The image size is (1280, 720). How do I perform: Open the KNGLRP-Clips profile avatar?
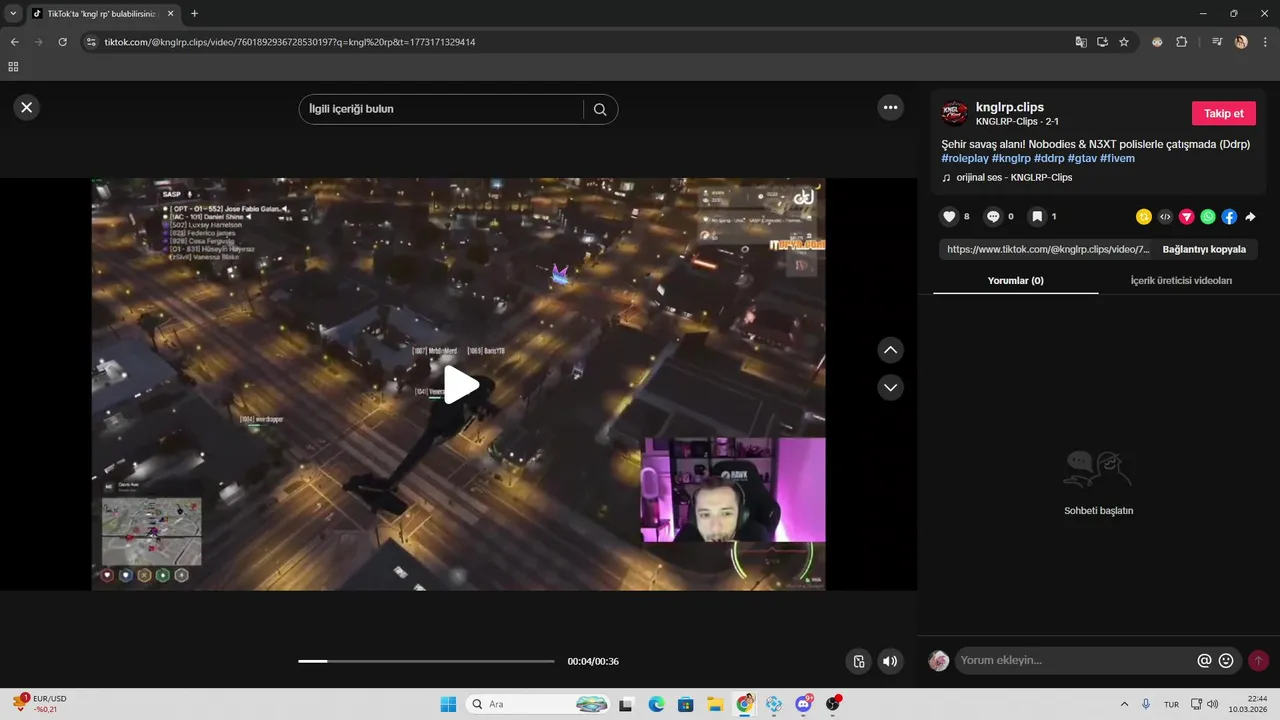955,113
